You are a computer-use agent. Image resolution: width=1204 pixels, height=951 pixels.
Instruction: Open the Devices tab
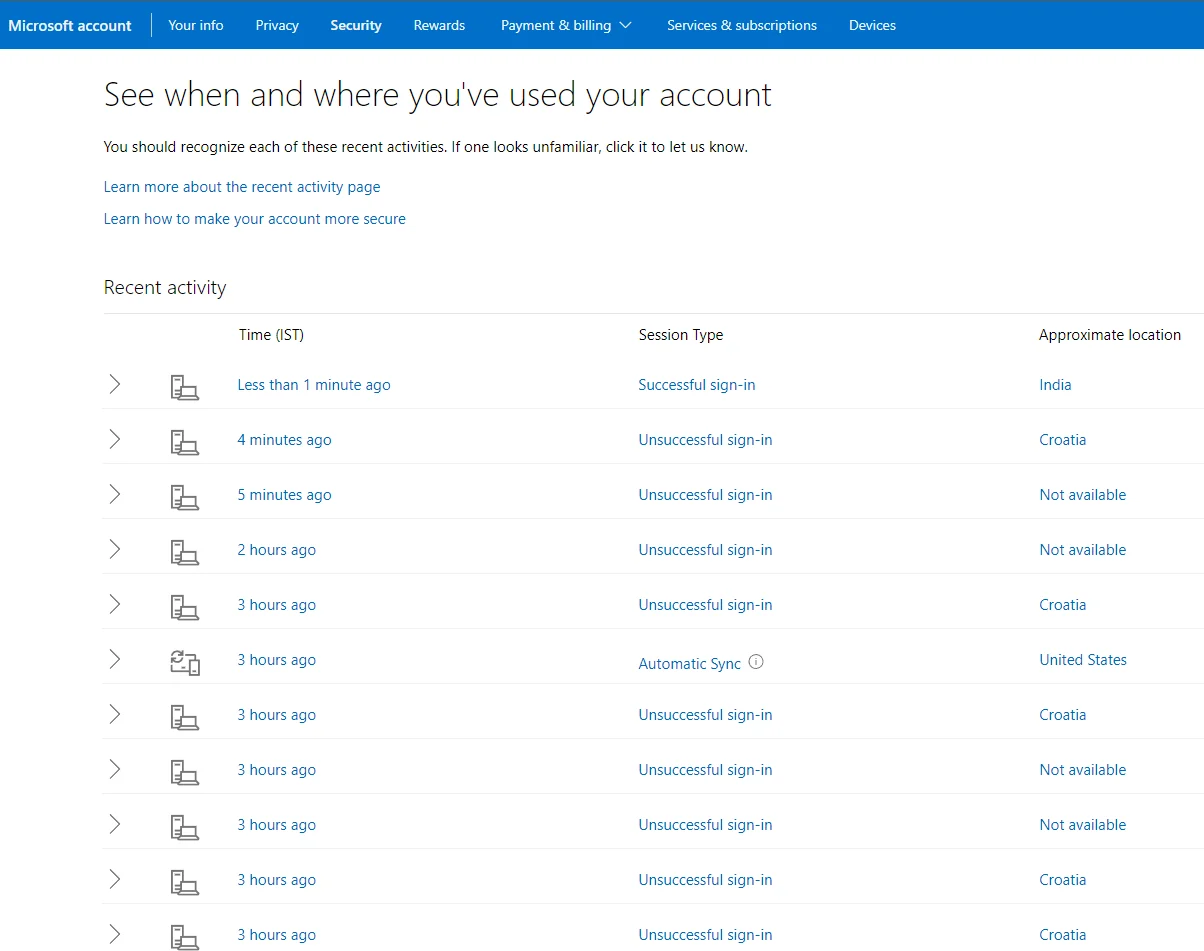point(872,25)
